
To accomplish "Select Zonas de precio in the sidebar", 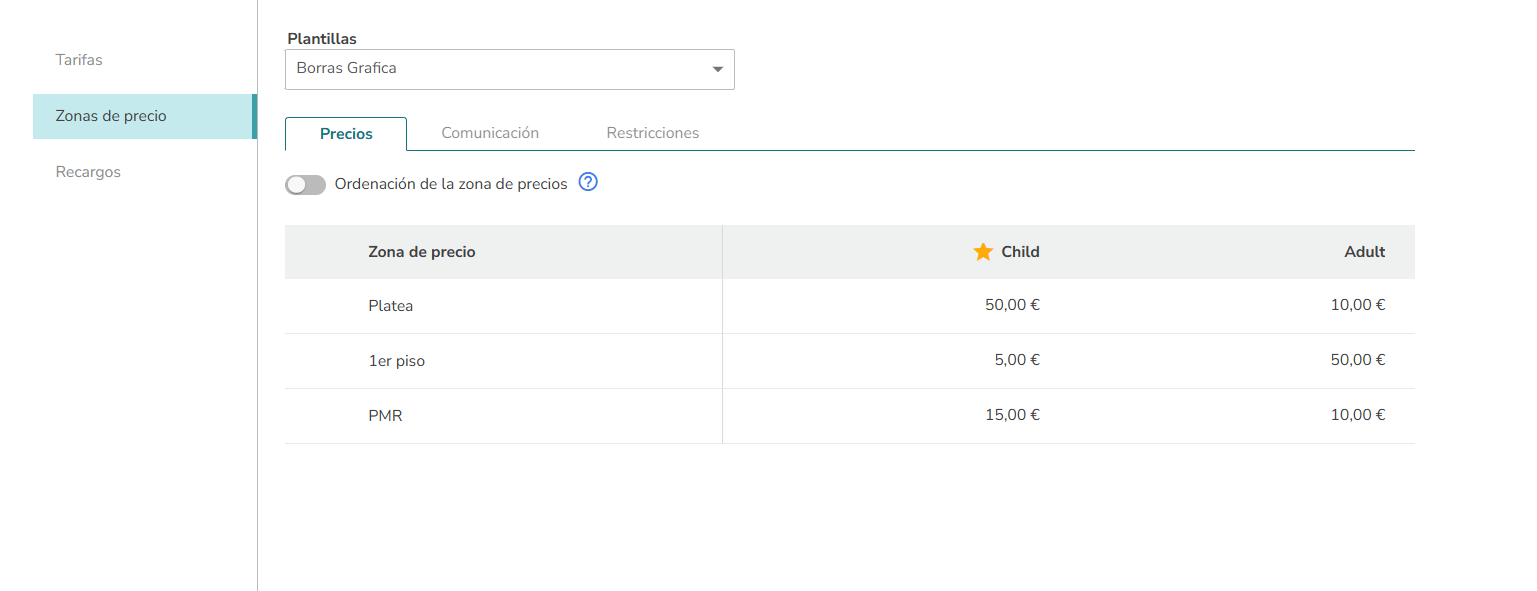I will [x=111, y=116].
